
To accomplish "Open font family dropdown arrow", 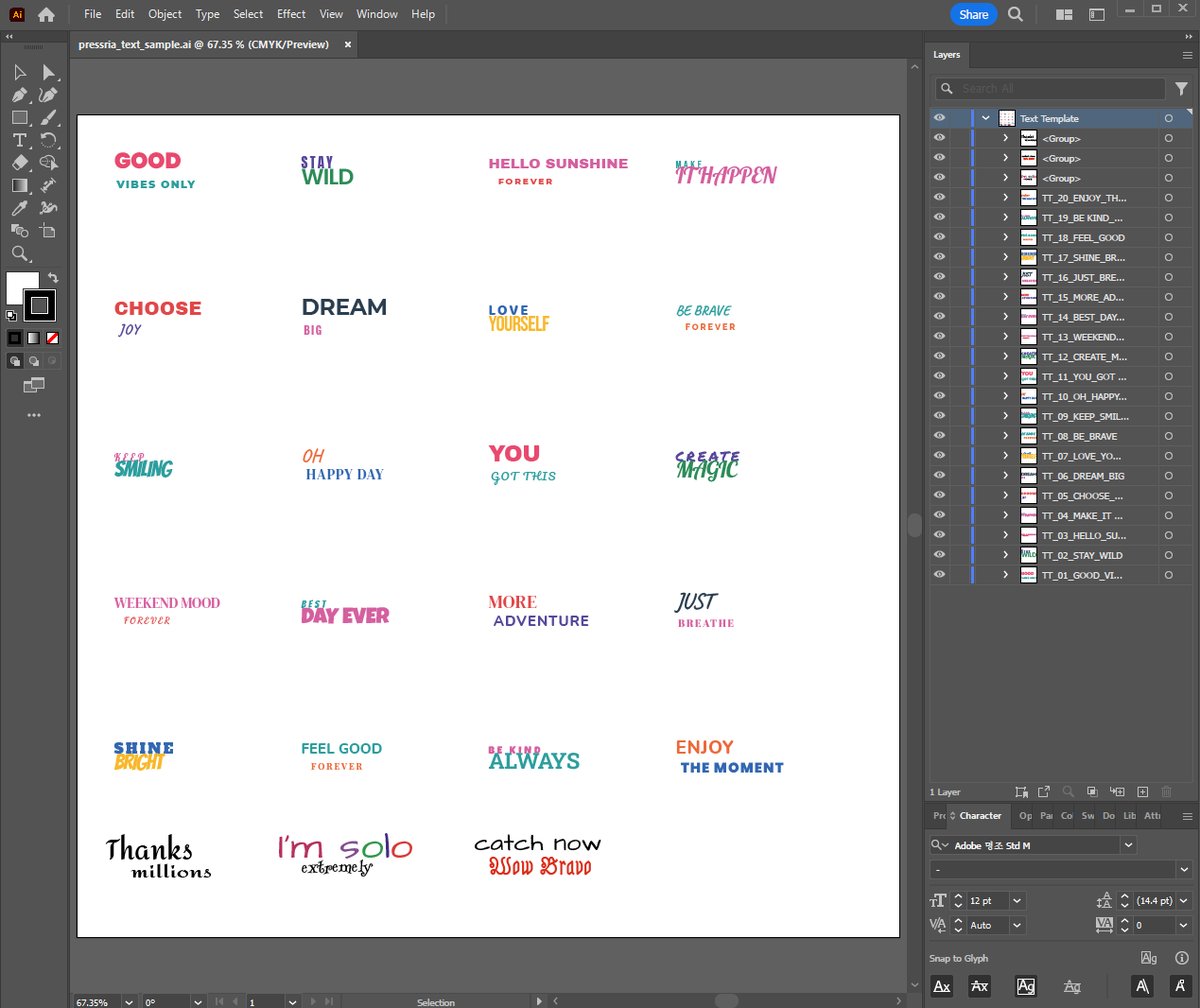I will [x=1129, y=845].
